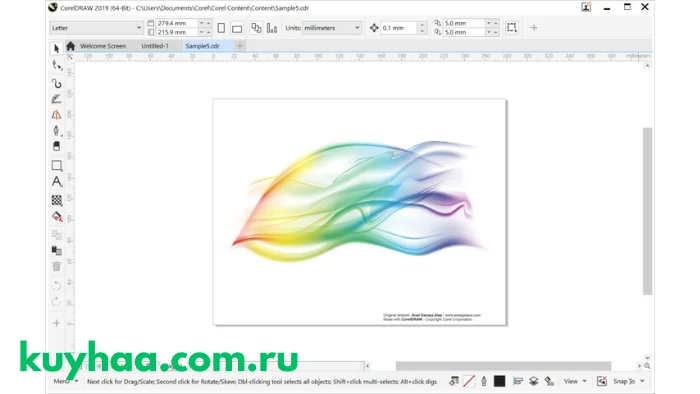The height and width of the screenshot is (394, 700).
Task: Select the Interactive Fill bucket tool
Action: pos(56,216)
